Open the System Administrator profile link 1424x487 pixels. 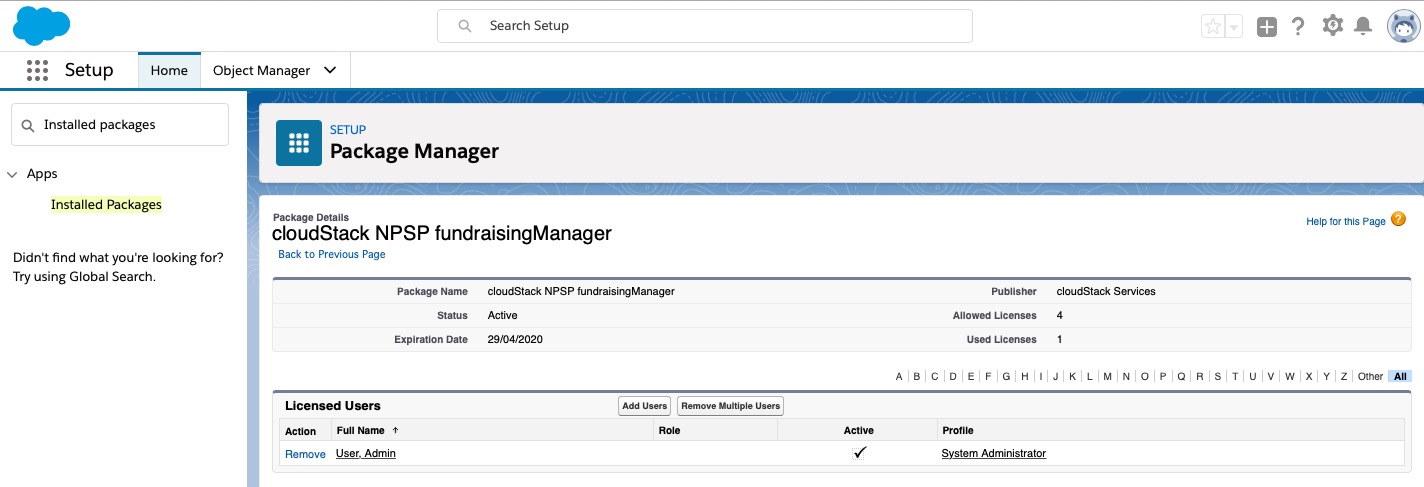point(994,454)
